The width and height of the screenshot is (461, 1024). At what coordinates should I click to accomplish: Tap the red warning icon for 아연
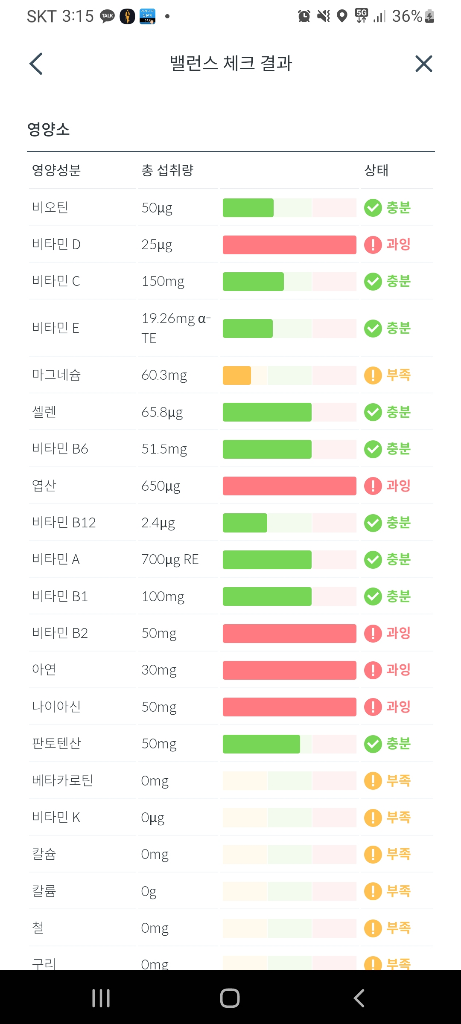373,670
